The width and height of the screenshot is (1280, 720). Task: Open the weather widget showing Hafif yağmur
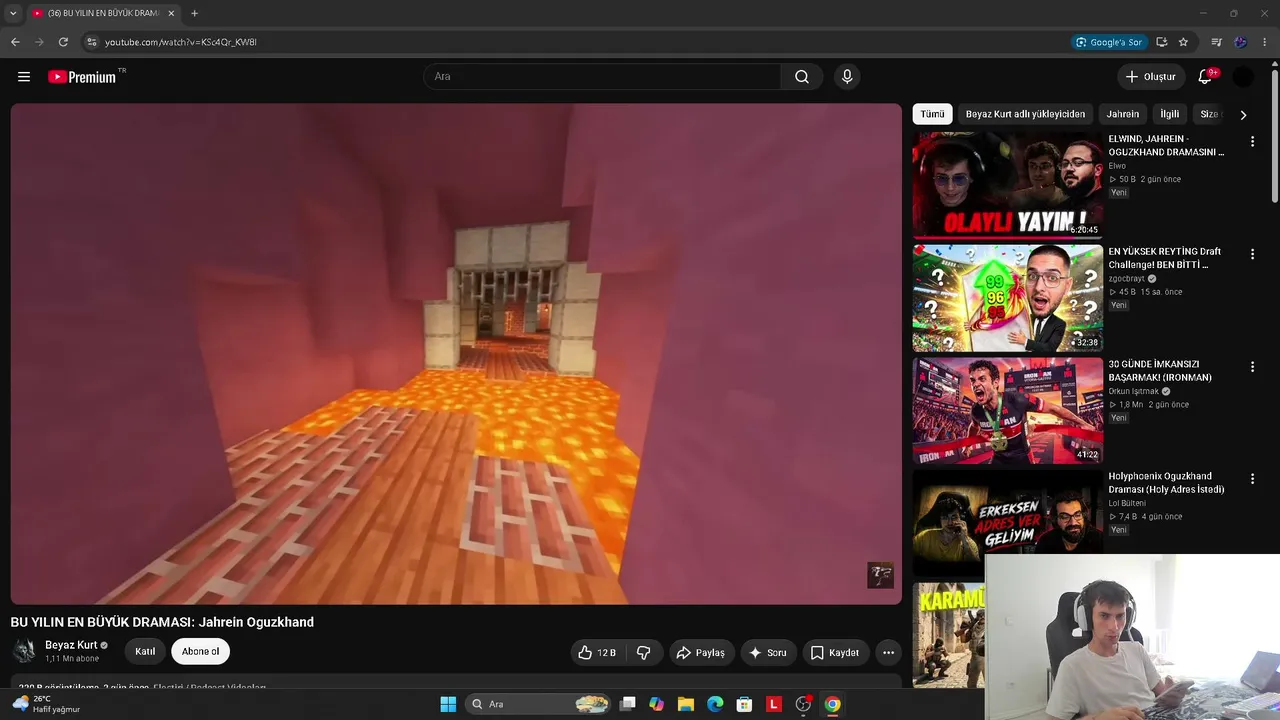tap(46, 704)
